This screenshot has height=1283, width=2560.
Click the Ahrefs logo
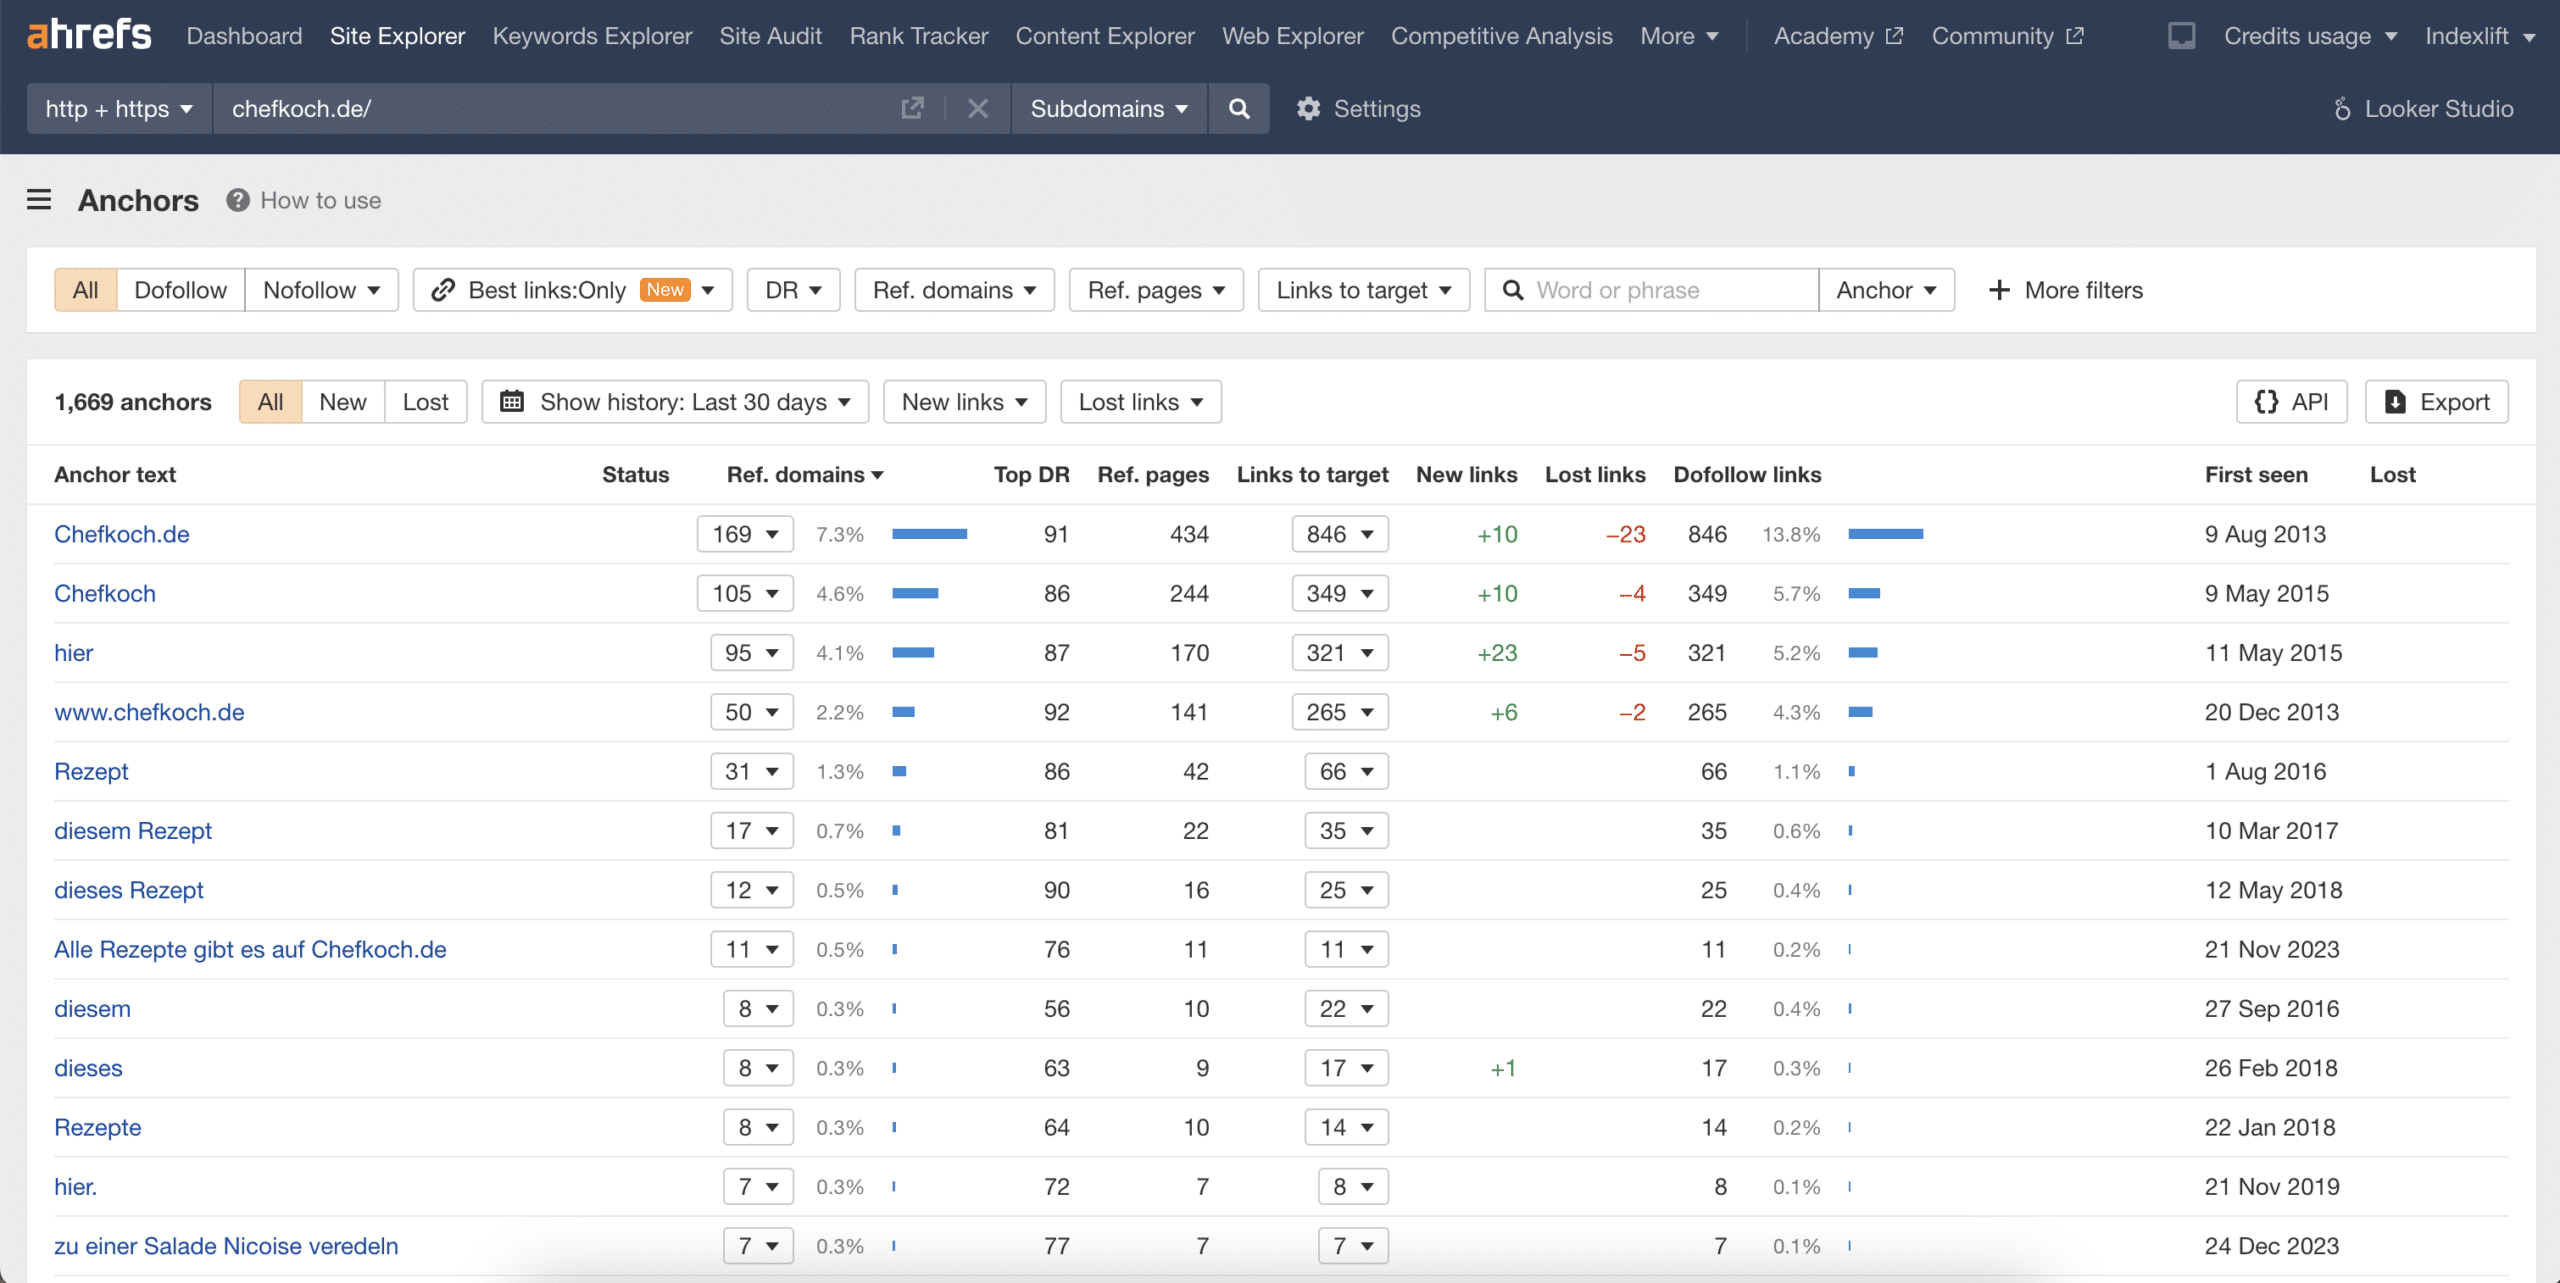point(89,35)
